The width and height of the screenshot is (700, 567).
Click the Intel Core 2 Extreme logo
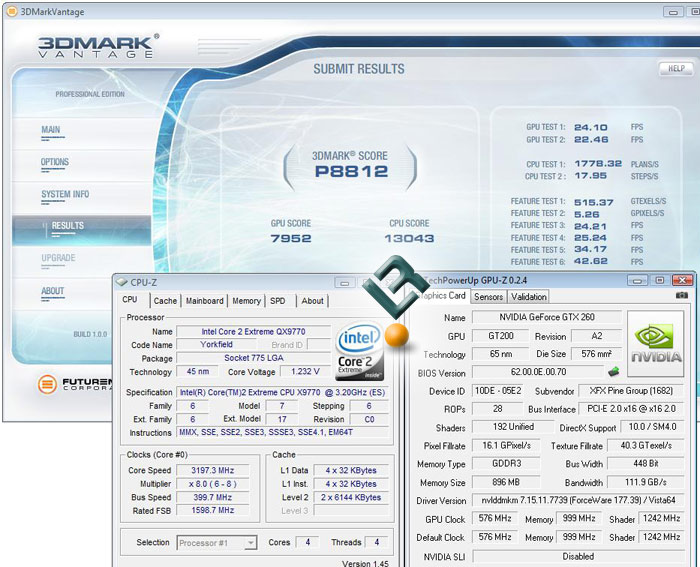pyautogui.click(x=360, y=351)
